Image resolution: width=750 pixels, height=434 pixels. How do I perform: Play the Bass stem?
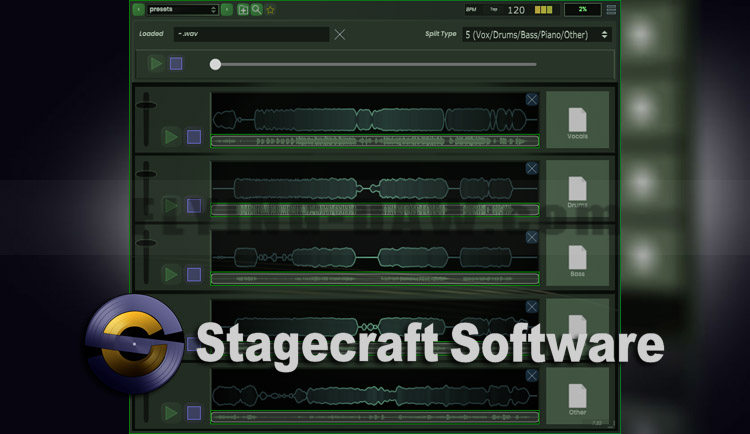pos(171,275)
